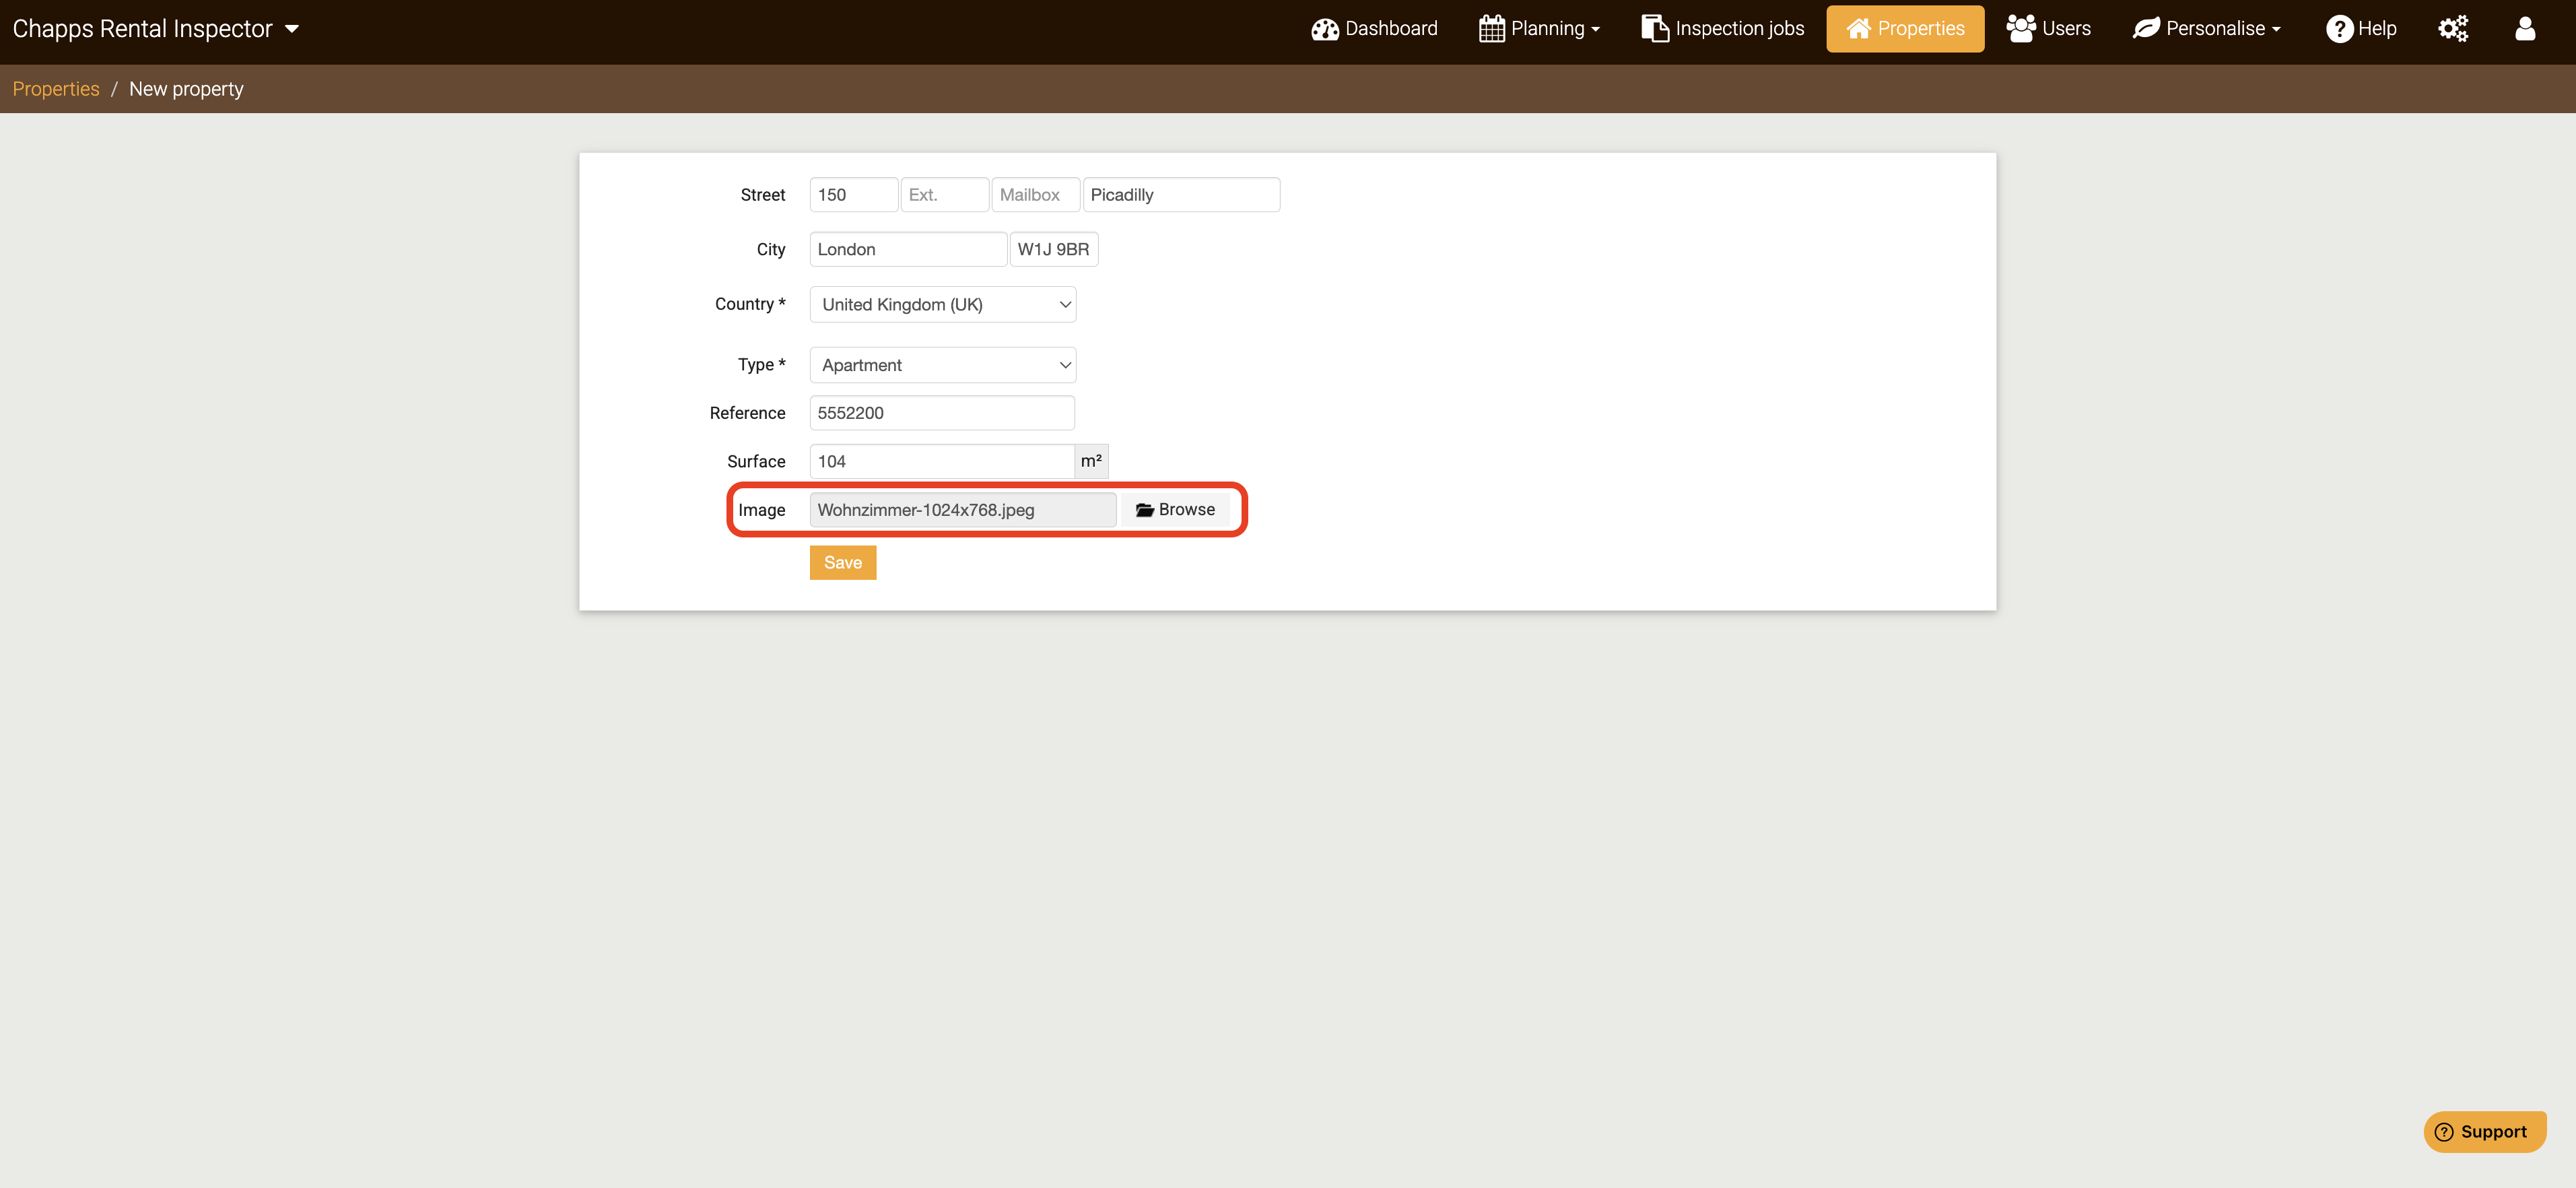Click the Browse button to choose image
This screenshot has height=1188, width=2576.
pyautogui.click(x=1175, y=510)
